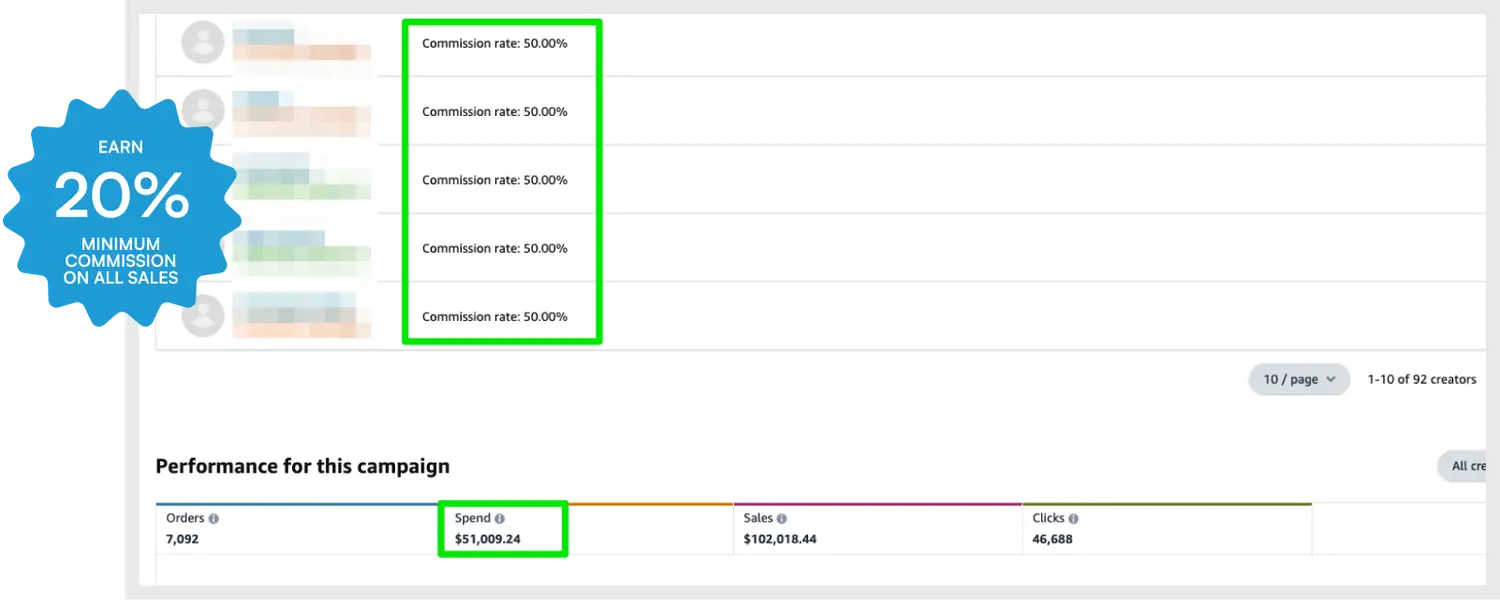Select the last row's Commission rate 50.00%

494,317
